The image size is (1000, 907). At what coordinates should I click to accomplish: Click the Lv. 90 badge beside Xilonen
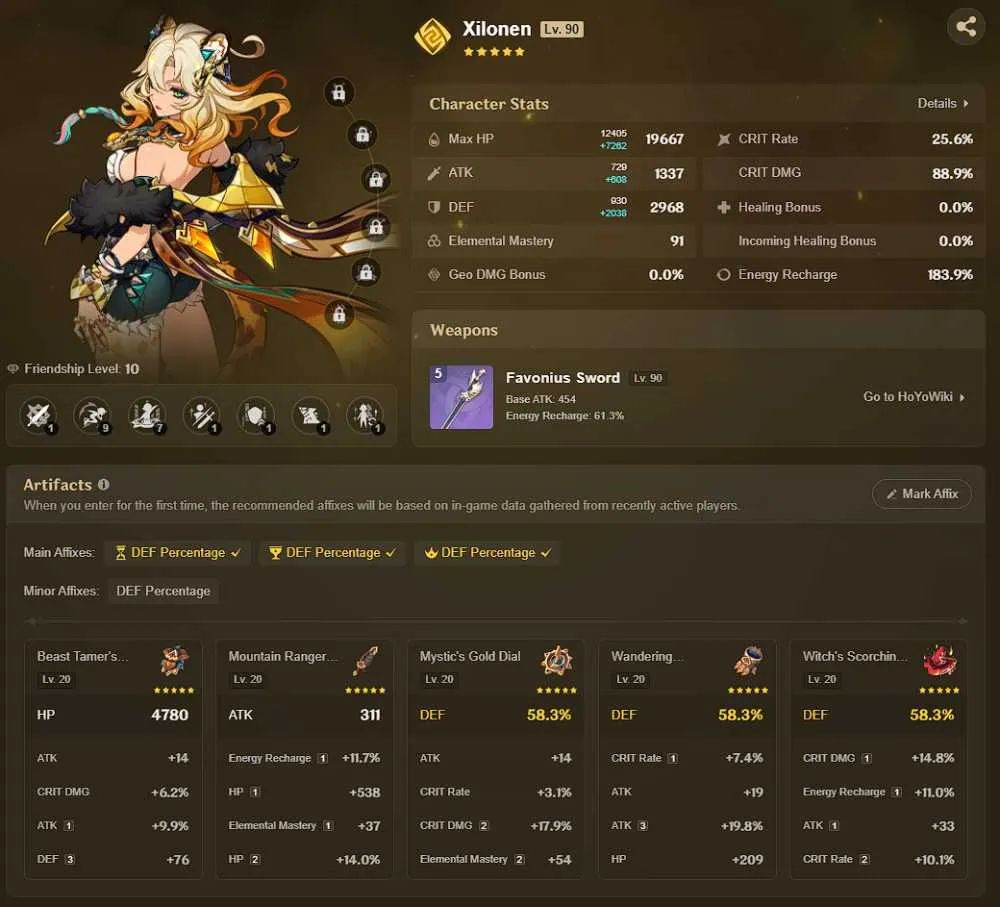pos(562,29)
